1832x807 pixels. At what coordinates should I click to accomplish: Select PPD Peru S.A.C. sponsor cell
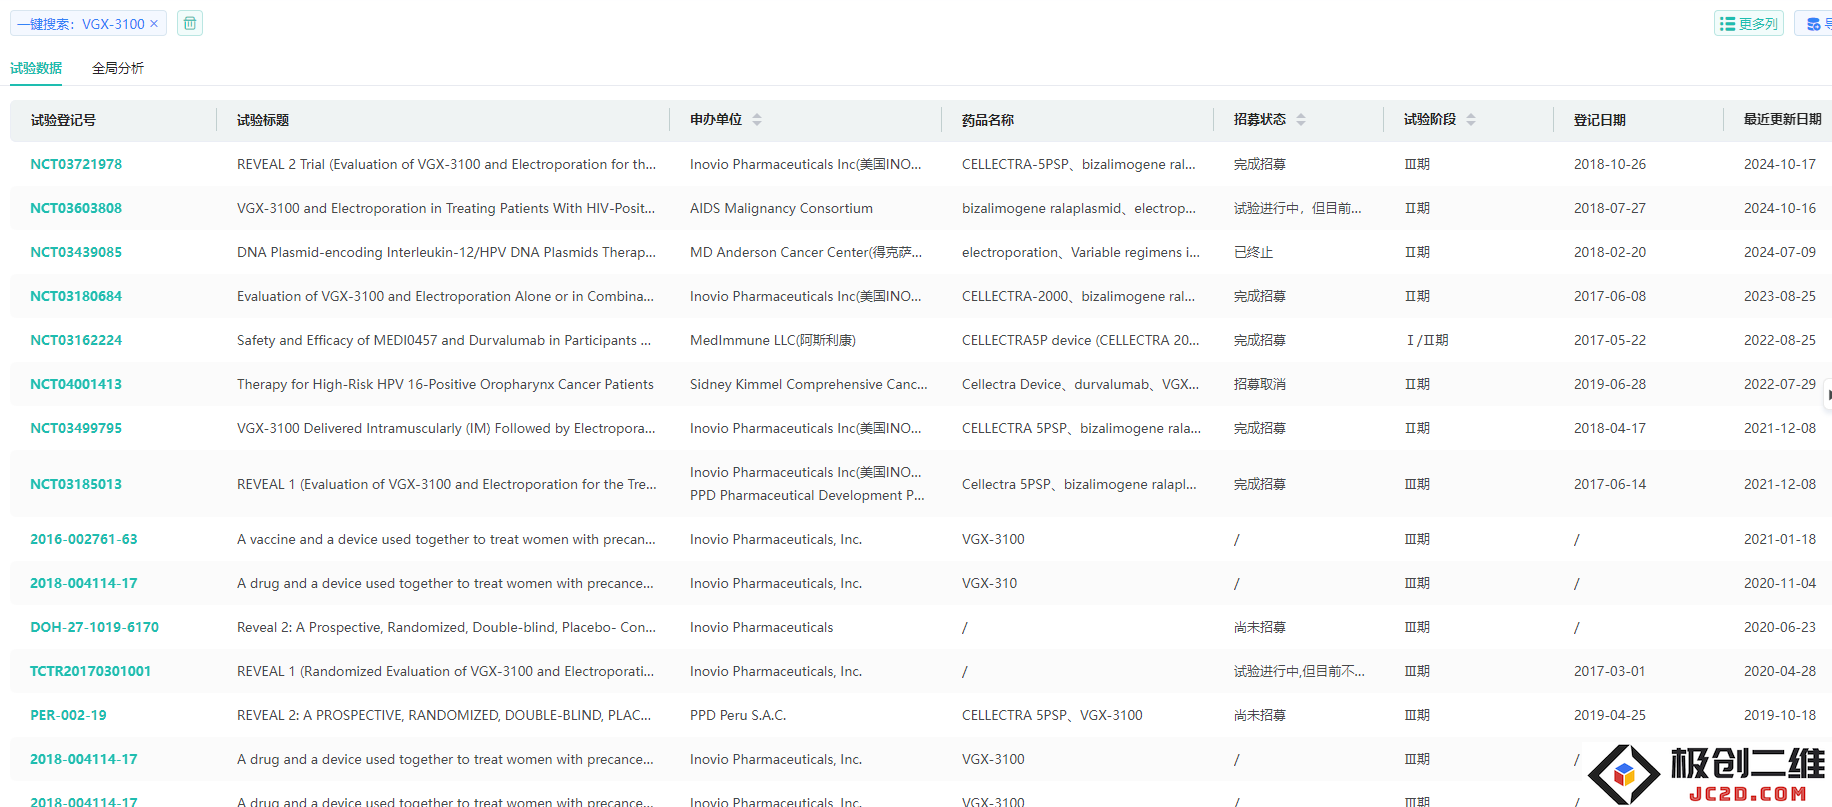tap(738, 715)
